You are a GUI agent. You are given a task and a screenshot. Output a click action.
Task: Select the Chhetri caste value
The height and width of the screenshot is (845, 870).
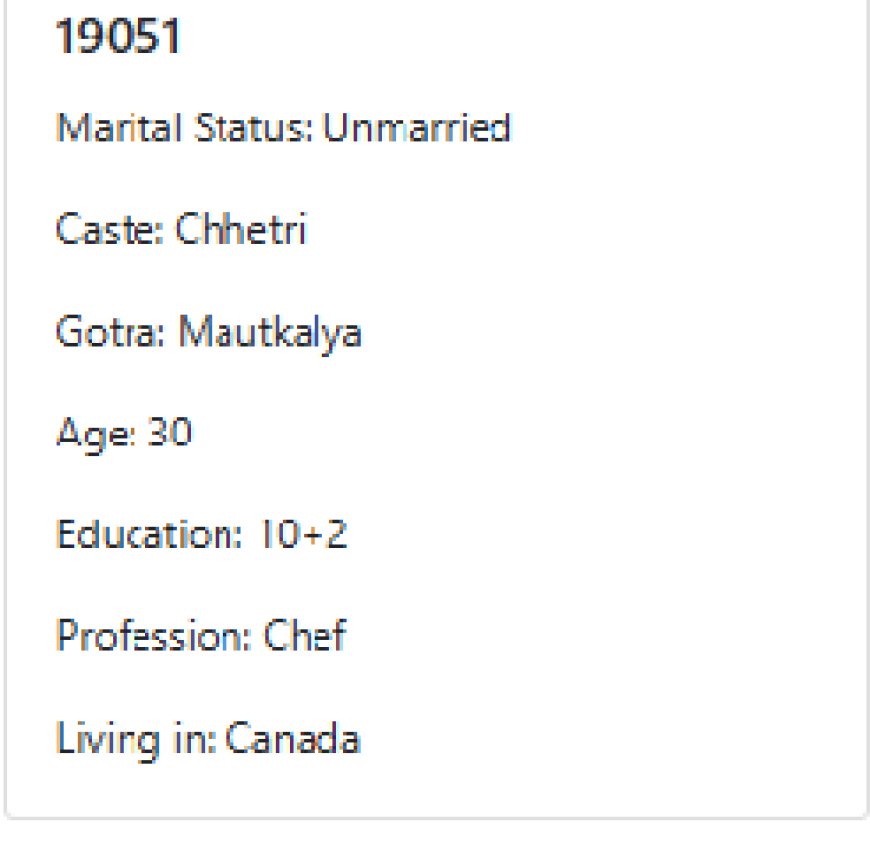(241, 230)
